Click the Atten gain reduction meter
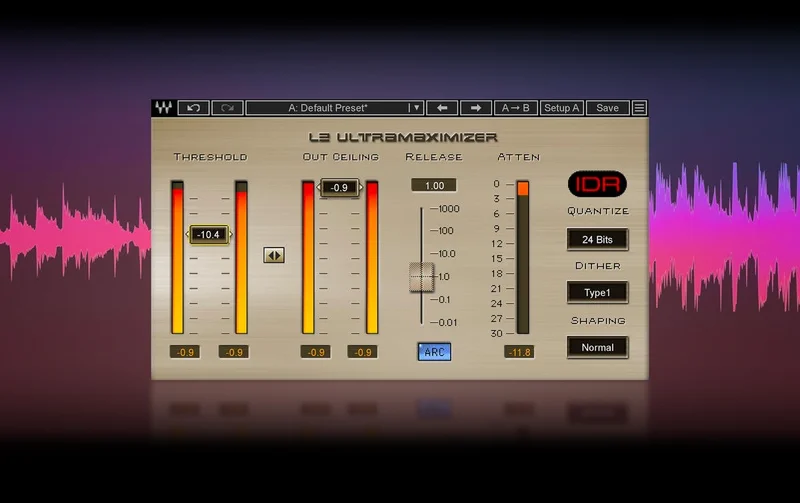The height and width of the screenshot is (503, 800). (523, 257)
